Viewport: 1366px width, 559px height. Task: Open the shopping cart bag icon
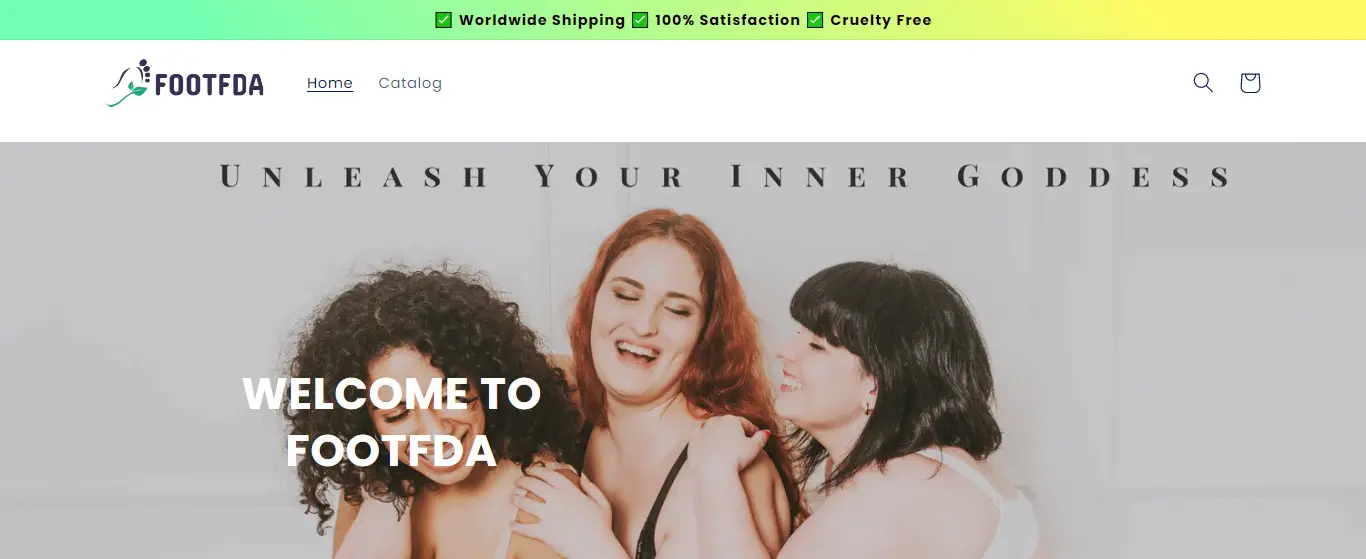1250,83
